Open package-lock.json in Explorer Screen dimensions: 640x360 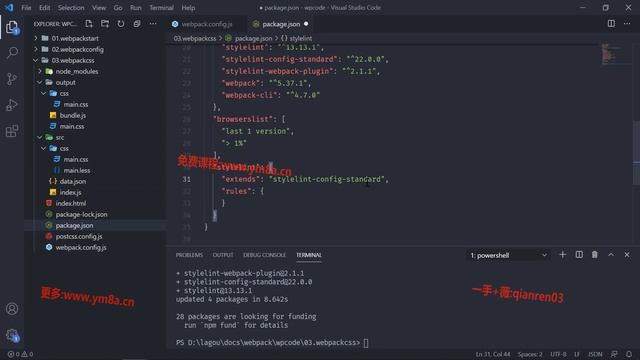[x=81, y=215]
